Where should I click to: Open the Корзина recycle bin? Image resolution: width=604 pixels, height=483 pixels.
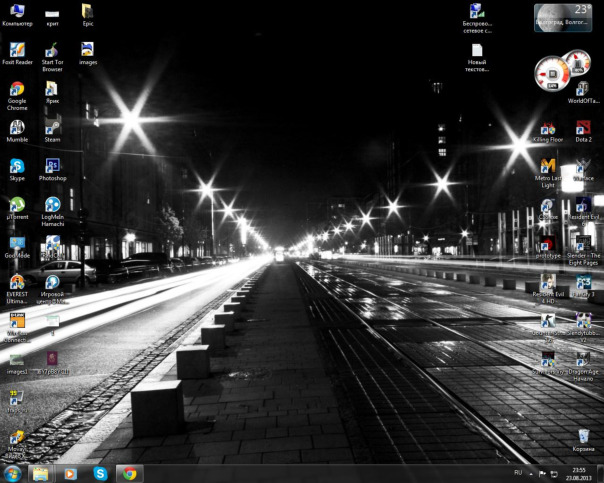583,437
